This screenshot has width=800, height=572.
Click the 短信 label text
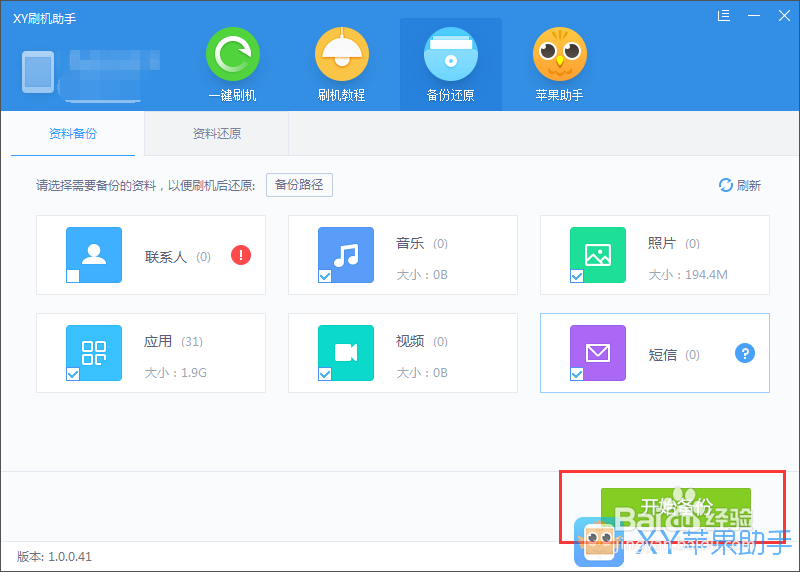(x=662, y=355)
